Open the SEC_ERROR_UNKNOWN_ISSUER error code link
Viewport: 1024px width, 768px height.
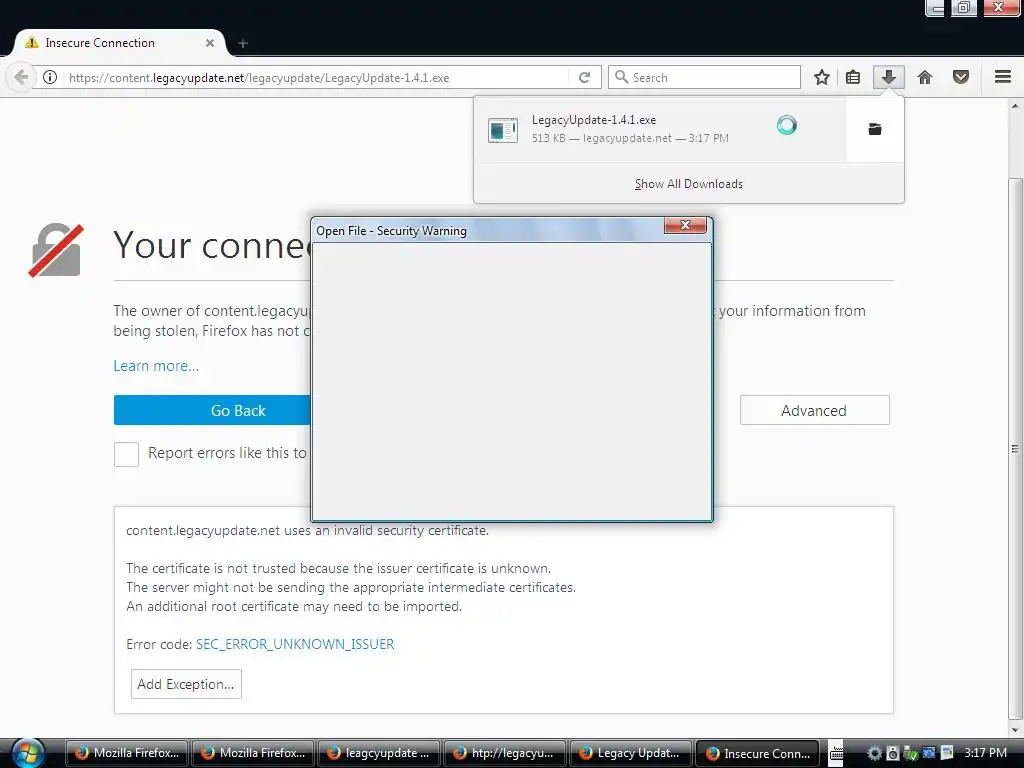click(295, 644)
